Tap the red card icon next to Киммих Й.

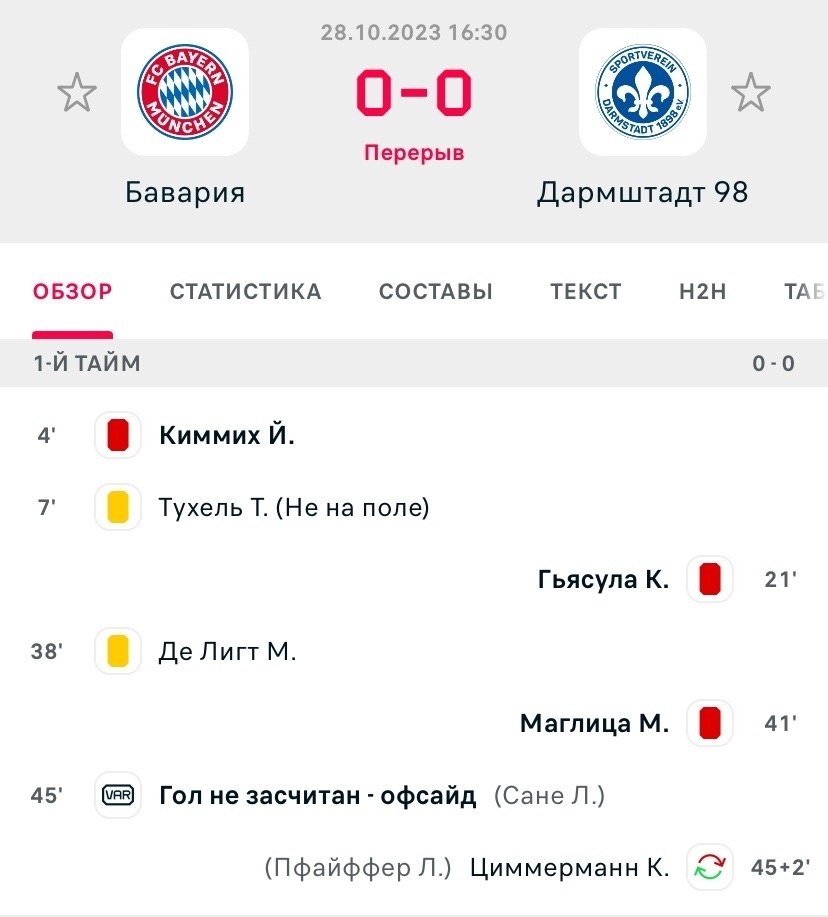[x=118, y=436]
